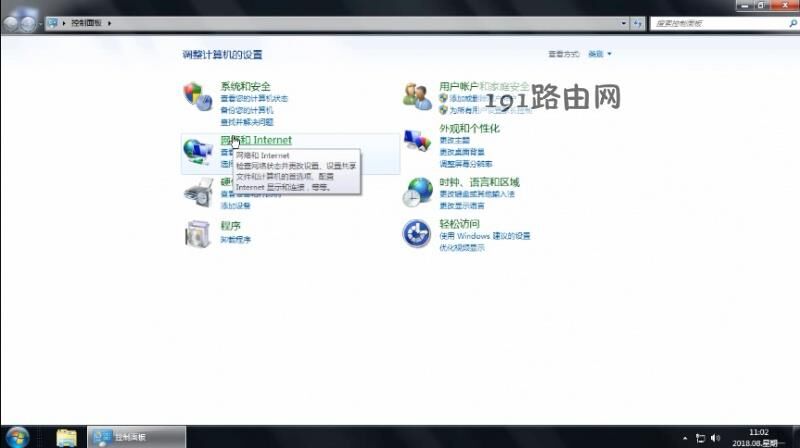Click the 调整计算机的设置 heading text
The height and width of the screenshot is (448, 800).
tap(222, 55)
